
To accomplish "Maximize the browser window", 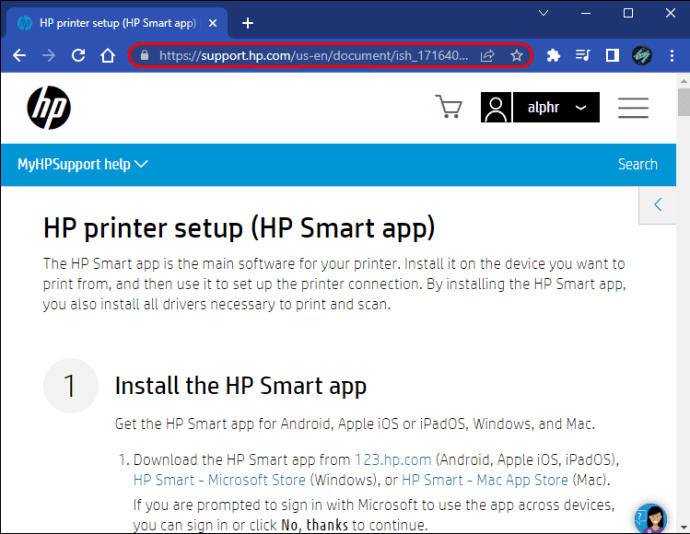I will click(628, 13).
